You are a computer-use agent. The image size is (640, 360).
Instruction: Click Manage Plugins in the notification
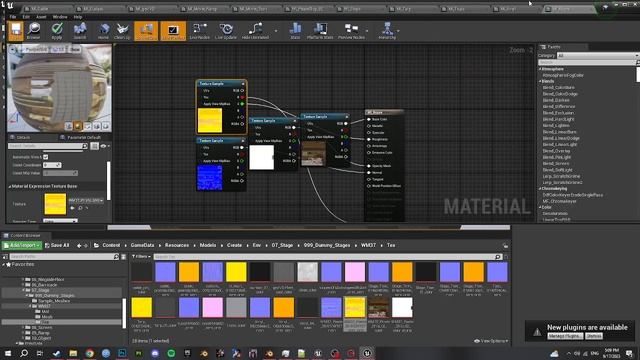(x=564, y=336)
